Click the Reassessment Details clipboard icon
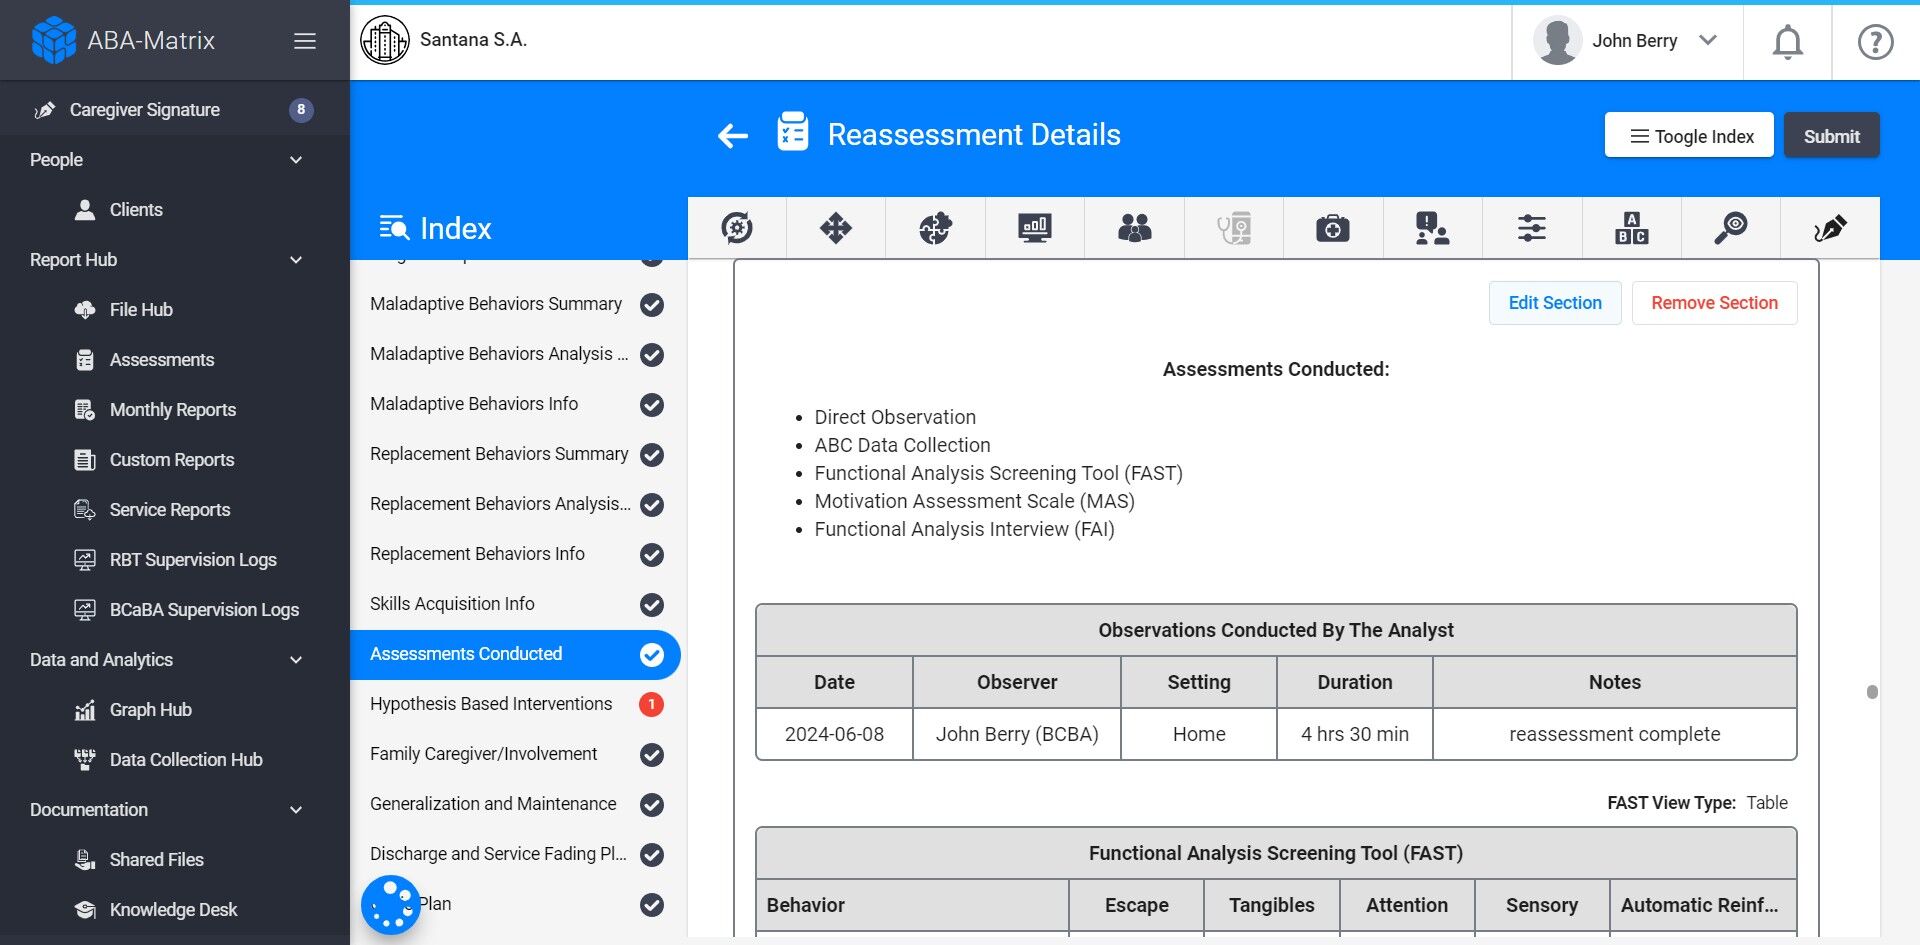The image size is (1920, 945). [x=793, y=132]
